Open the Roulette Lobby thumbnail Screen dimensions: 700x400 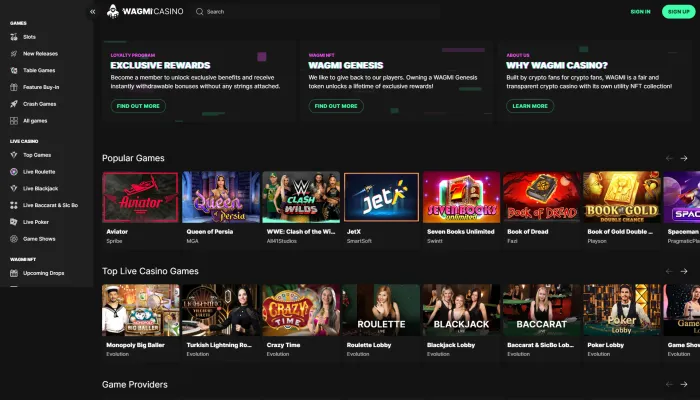(x=381, y=310)
